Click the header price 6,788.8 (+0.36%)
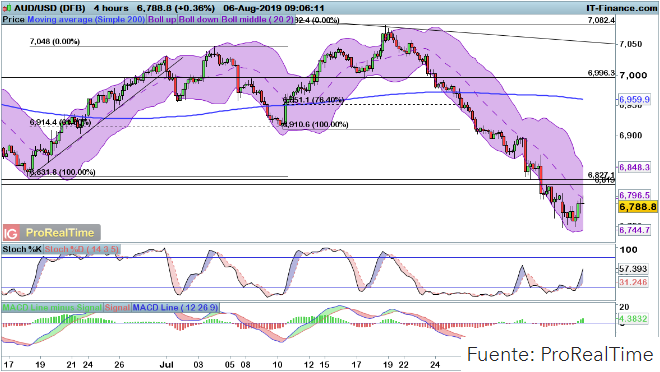 [x=176, y=8]
